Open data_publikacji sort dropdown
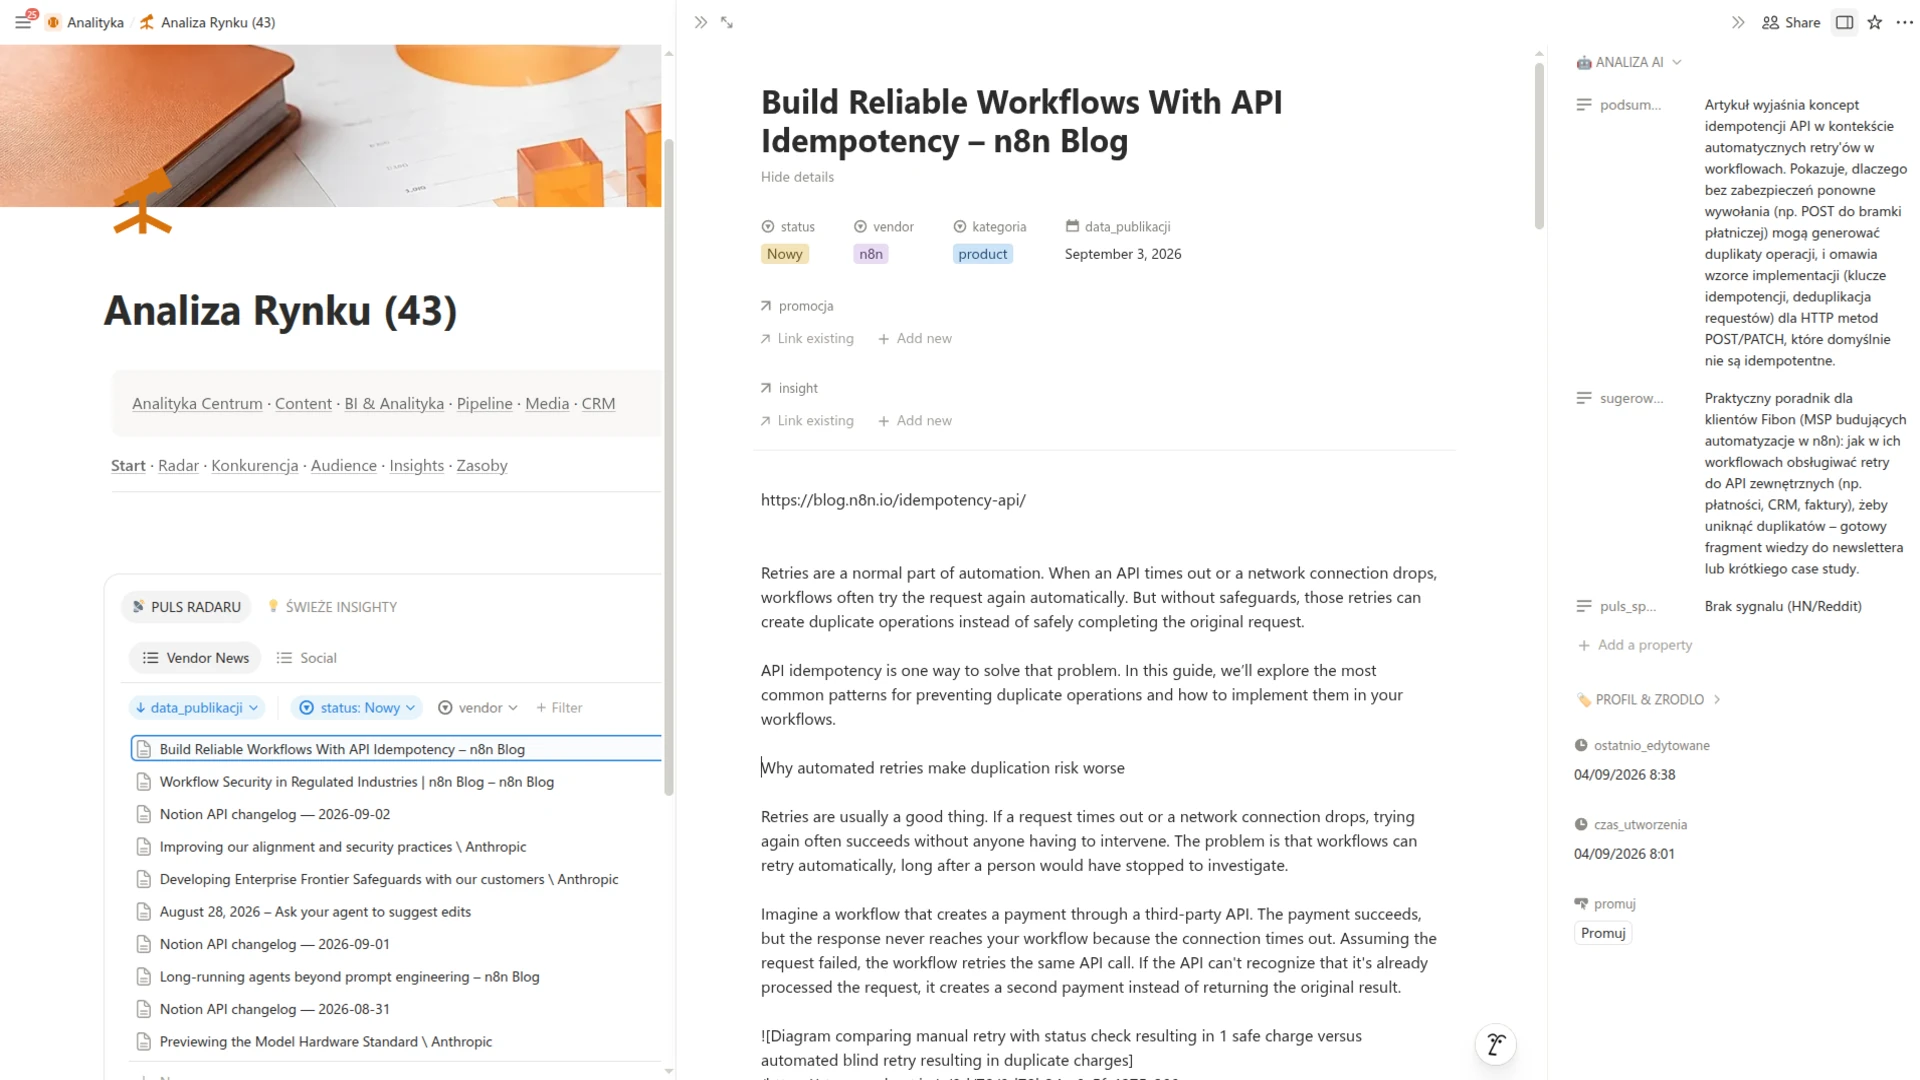The image size is (1920, 1080). pyautogui.click(x=197, y=708)
